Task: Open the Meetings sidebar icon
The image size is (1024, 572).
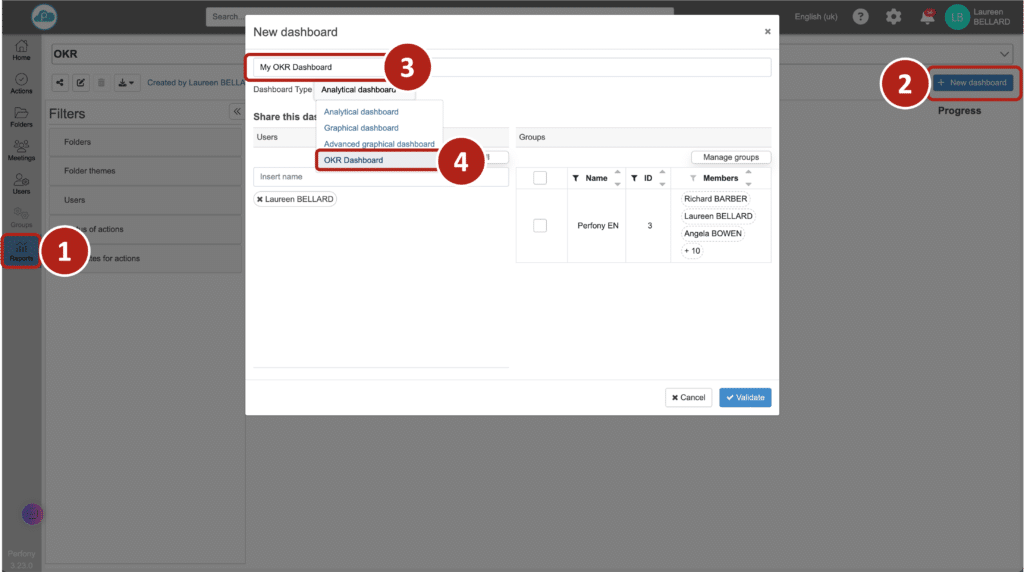Action: tap(21, 150)
